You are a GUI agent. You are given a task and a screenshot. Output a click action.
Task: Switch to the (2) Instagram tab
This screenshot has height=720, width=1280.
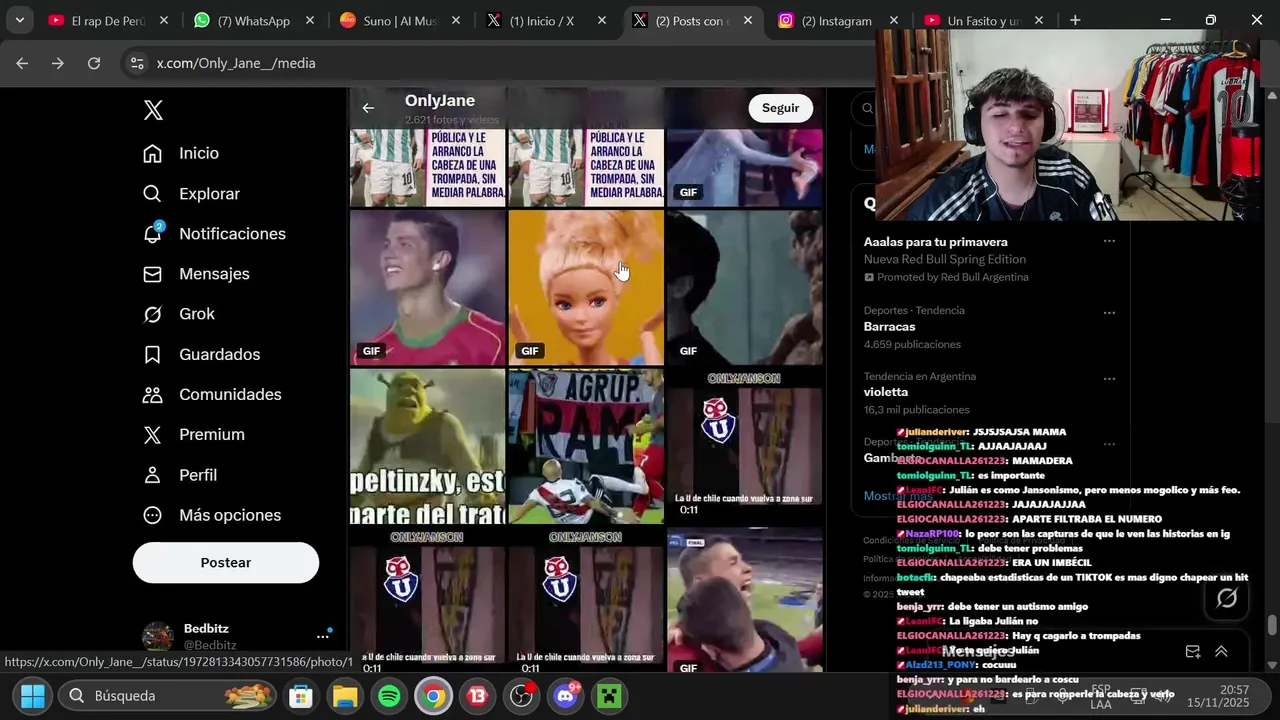click(838, 20)
